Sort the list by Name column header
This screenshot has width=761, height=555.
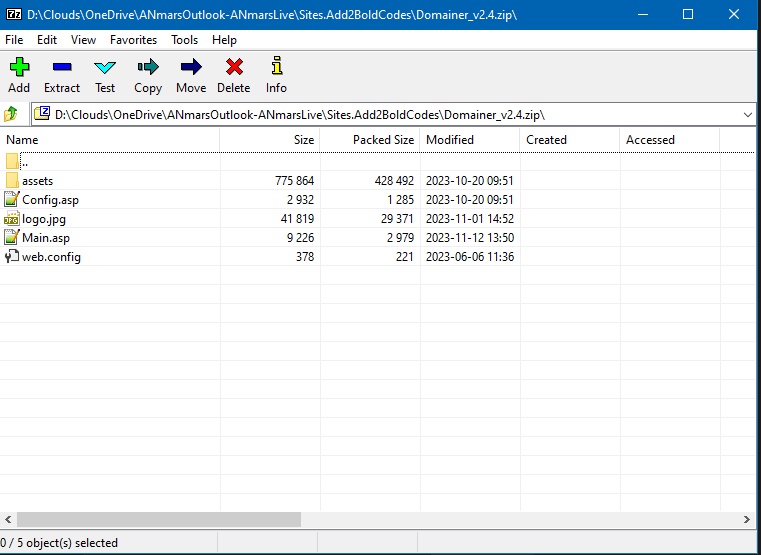click(22, 140)
